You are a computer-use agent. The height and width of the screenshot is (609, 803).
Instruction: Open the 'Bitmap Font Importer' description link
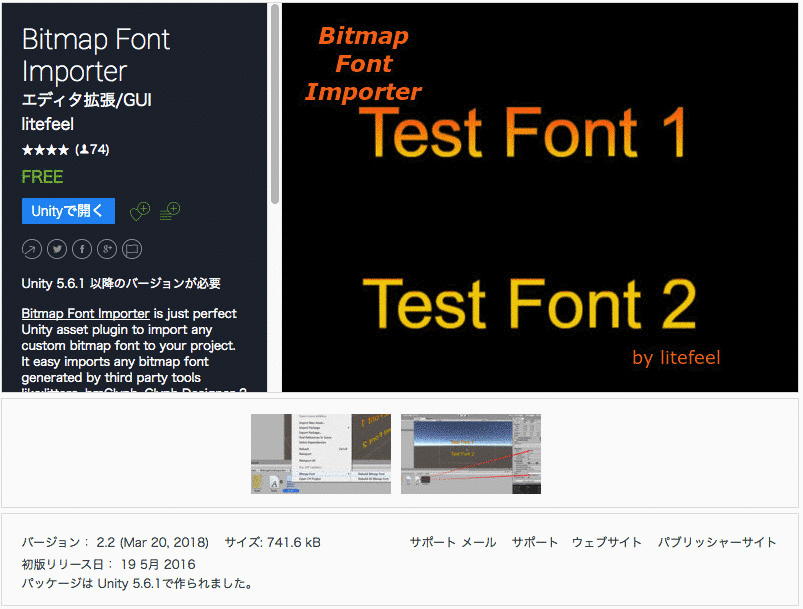click(86, 313)
